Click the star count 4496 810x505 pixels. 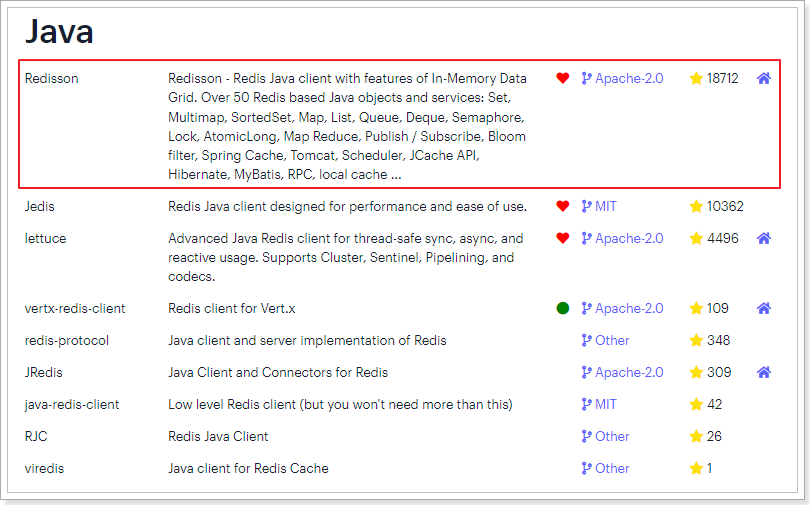point(723,238)
